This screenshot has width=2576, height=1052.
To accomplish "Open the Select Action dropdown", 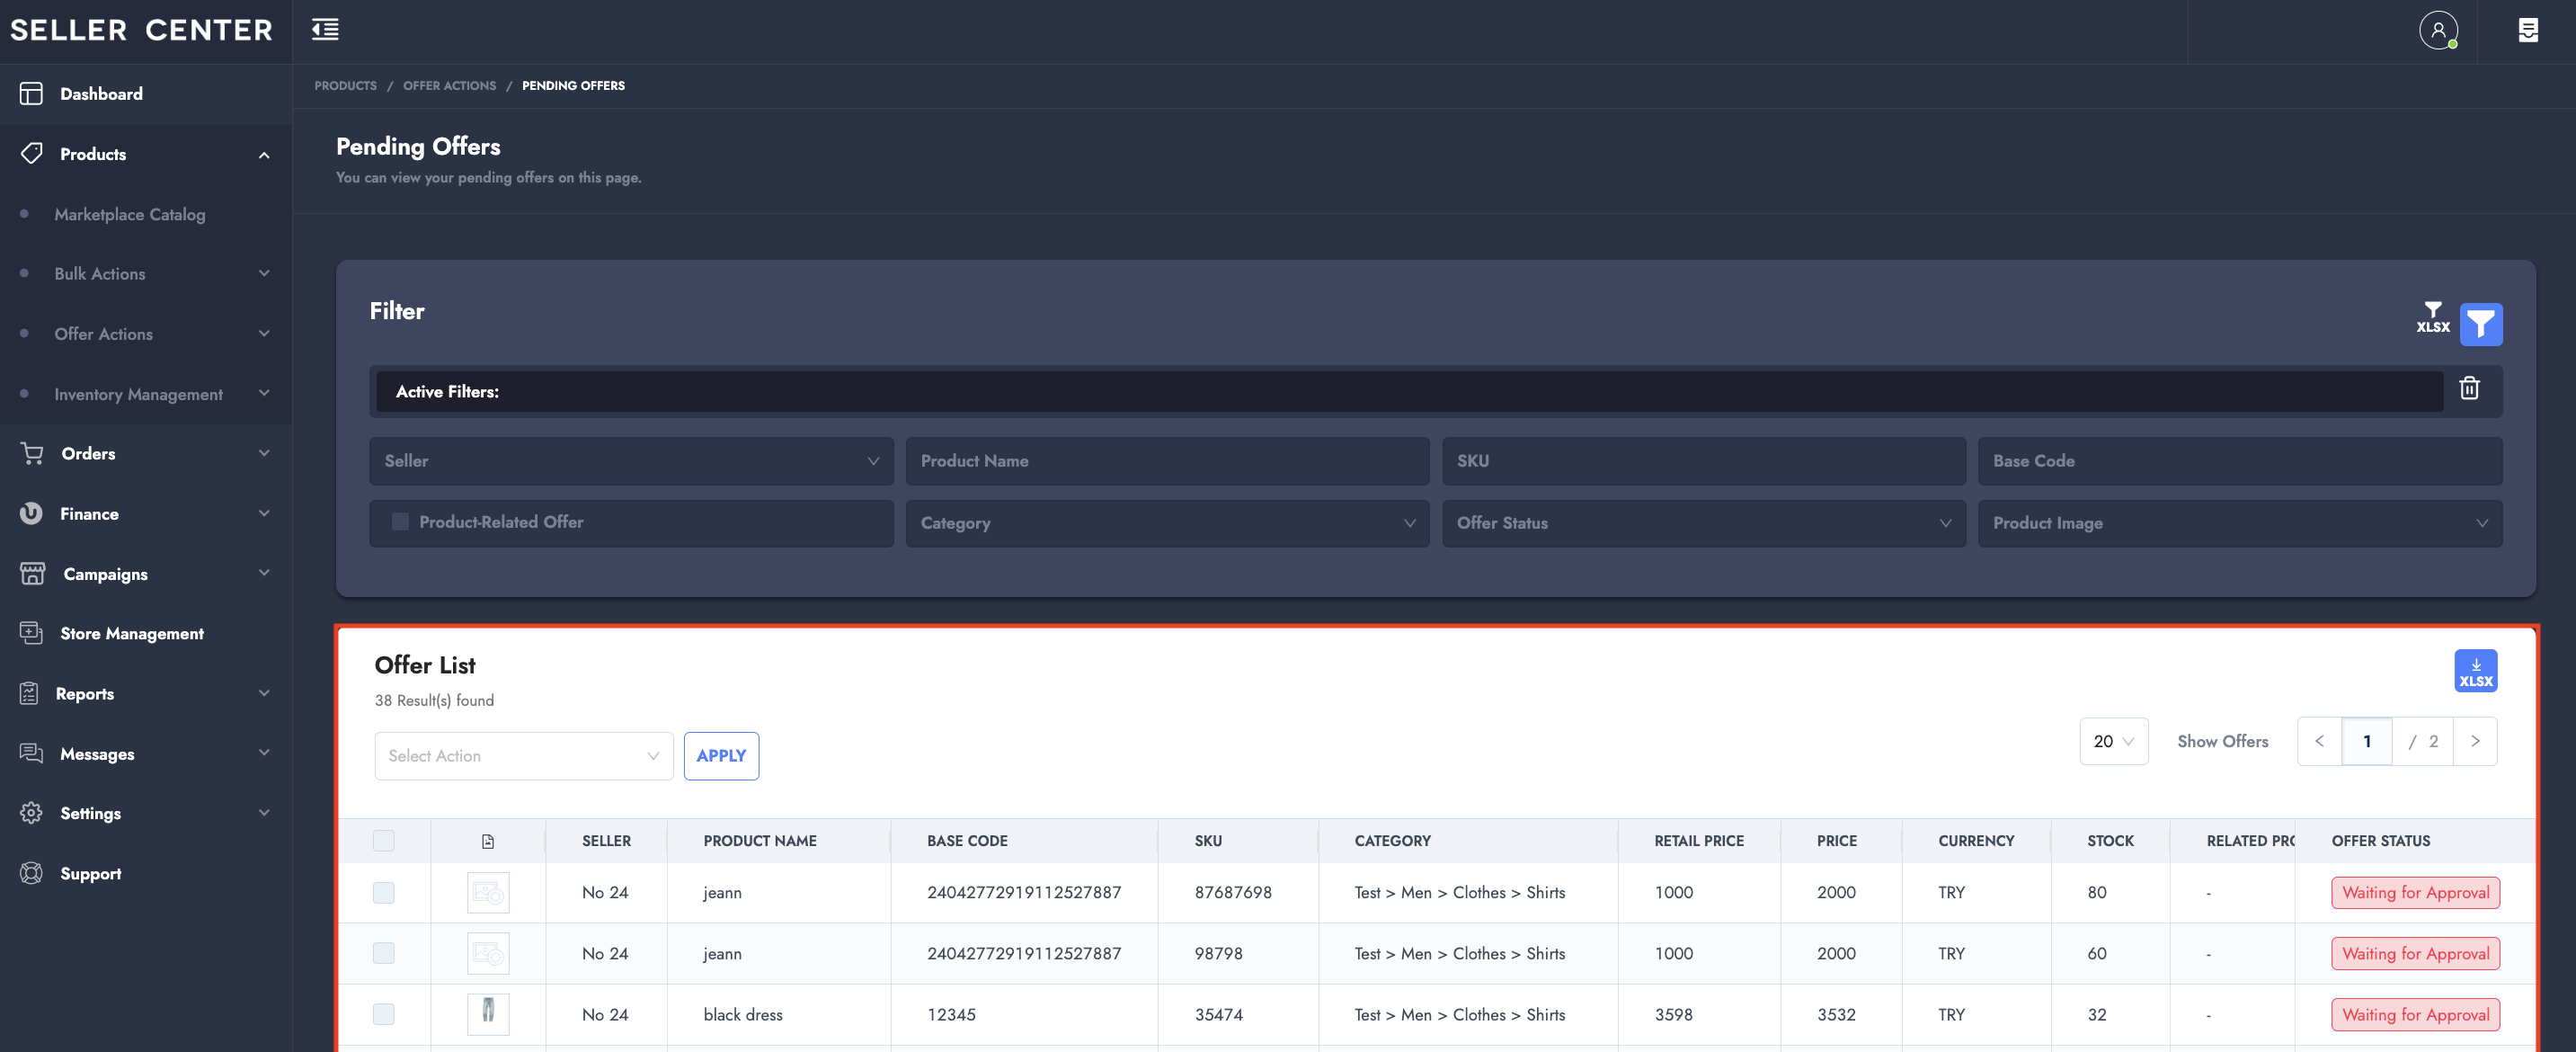I will click(x=523, y=756).
